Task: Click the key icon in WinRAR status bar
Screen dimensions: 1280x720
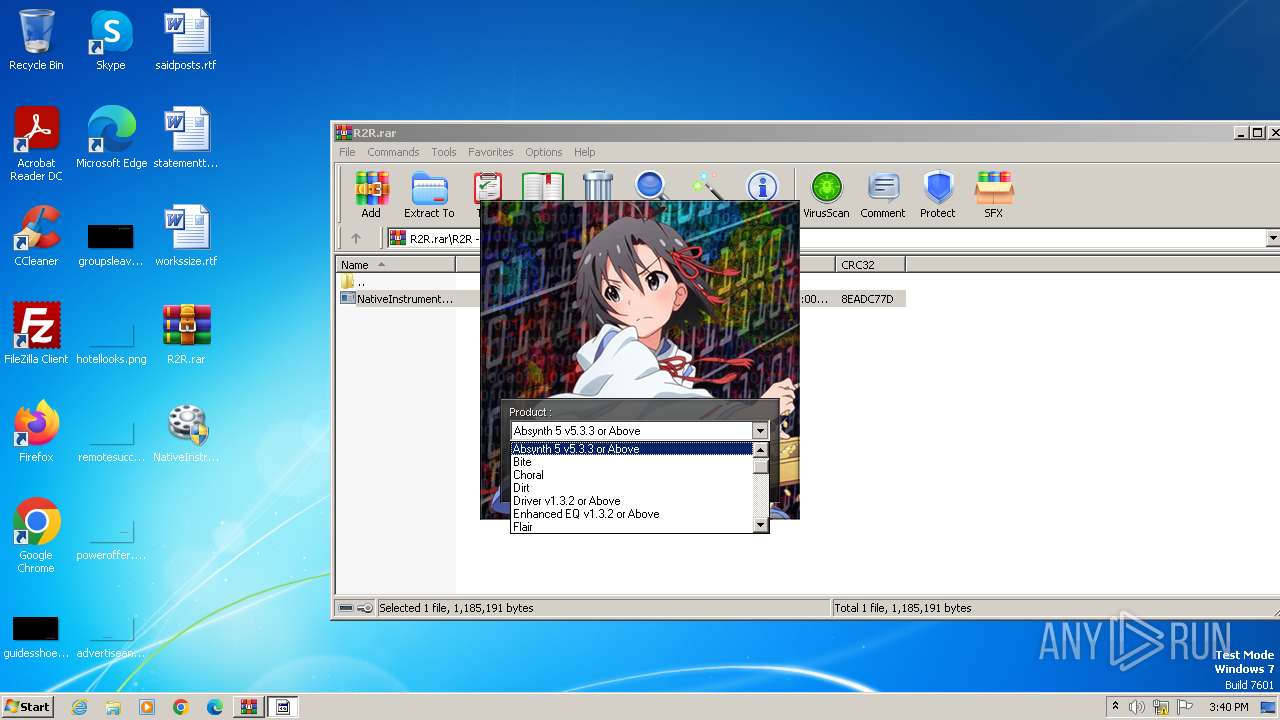Action: pos(365,608)
